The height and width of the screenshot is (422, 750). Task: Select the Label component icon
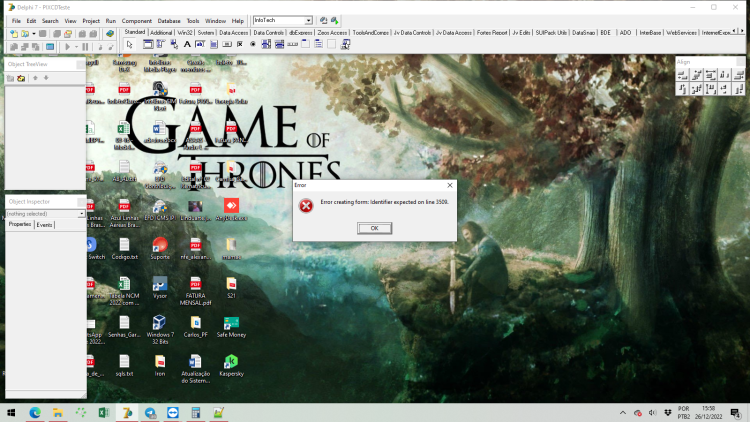[187, 44]
